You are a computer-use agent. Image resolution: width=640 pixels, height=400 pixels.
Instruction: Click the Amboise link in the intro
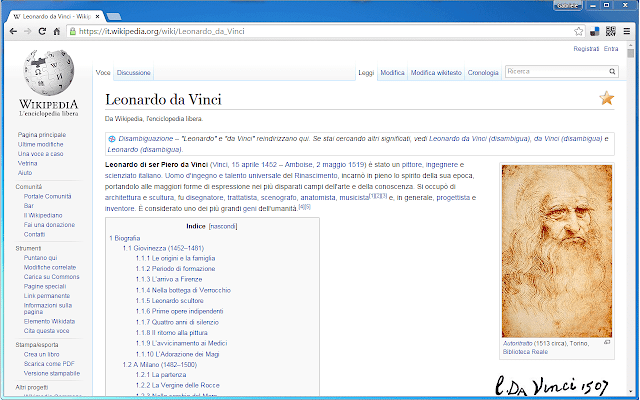[x=298, y=164]
